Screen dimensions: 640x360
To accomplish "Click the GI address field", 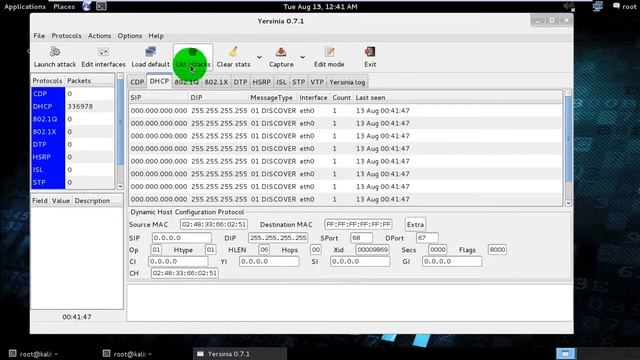I will point(452,261).
